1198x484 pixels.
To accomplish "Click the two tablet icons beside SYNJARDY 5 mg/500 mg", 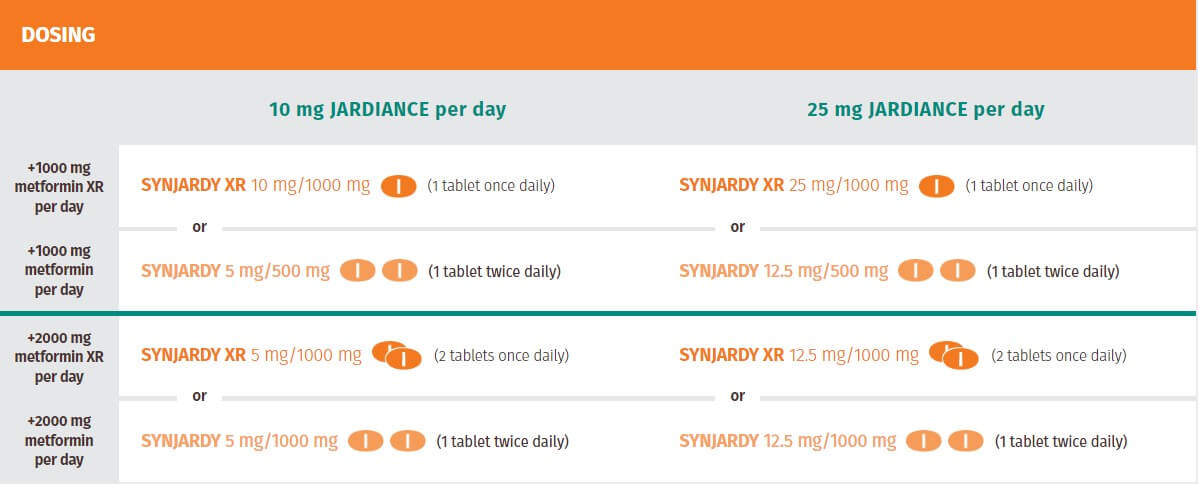I will click(x=378, y=271).
